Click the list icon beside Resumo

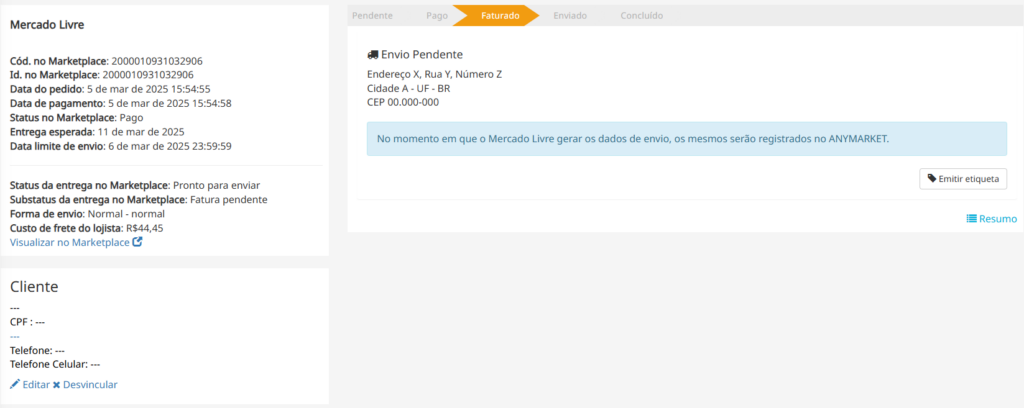tap(971, 219)
